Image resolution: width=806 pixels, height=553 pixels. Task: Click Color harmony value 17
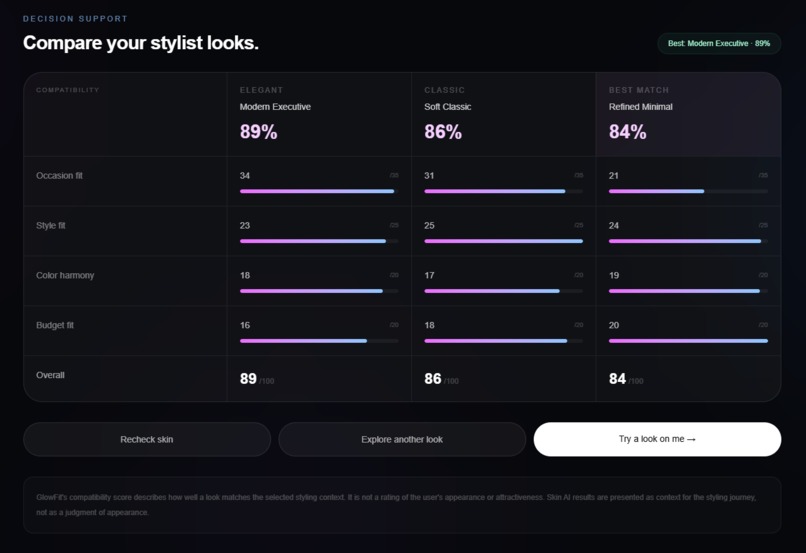[429, 275]
